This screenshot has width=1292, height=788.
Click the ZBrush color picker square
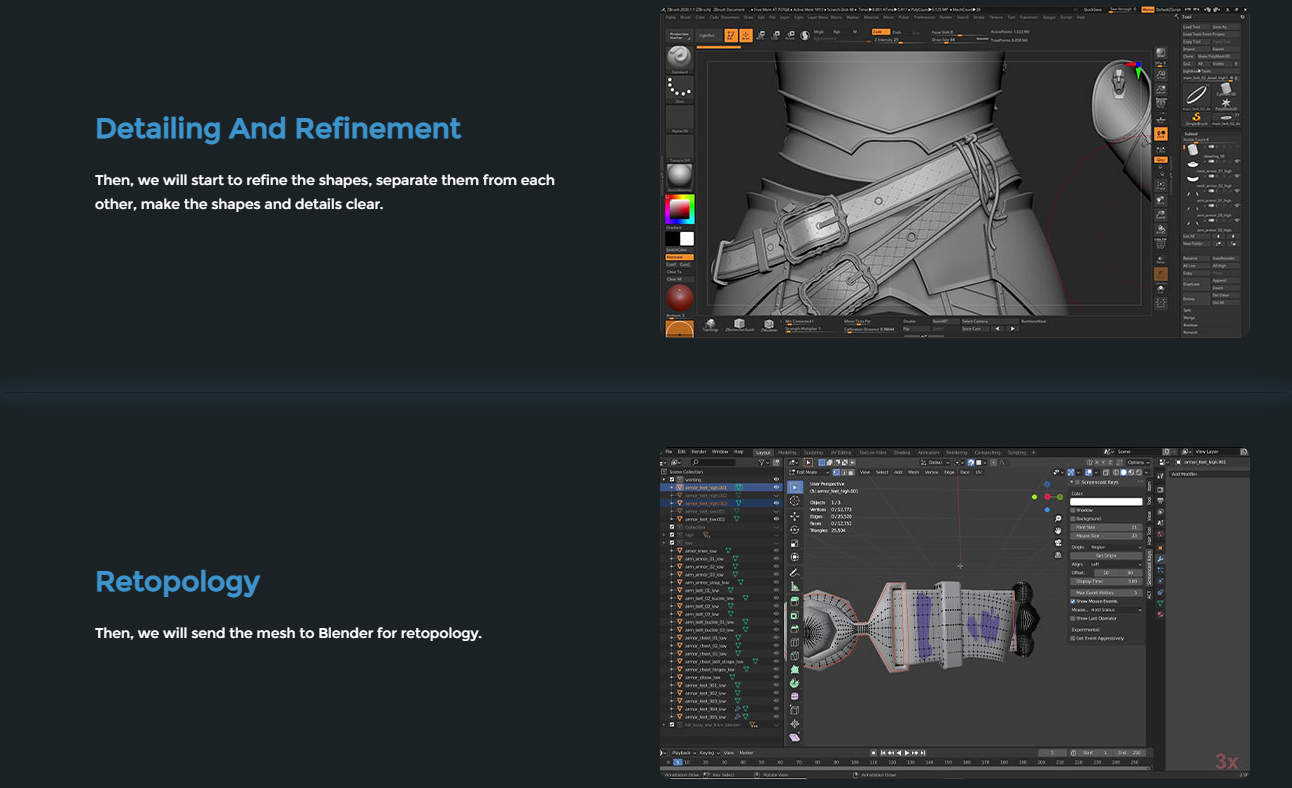(679, 209)
